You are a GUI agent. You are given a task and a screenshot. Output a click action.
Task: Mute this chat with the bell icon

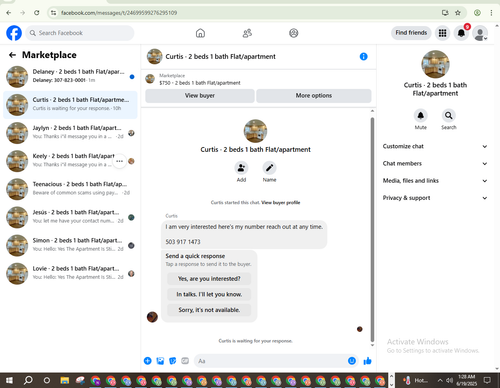(421, 116)
